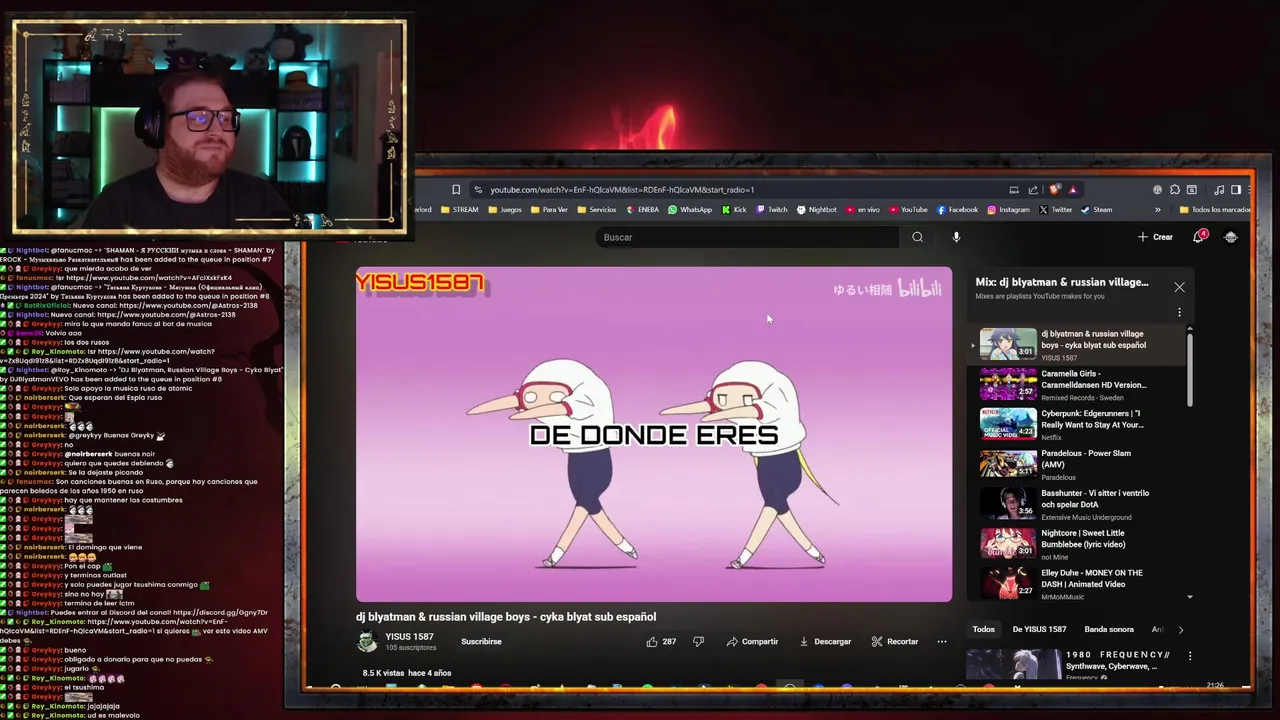Open the browser extensions puzzle icon
Image resolution: width=1280 pixels, height=720 pixels.
(x=1175, y=189)
